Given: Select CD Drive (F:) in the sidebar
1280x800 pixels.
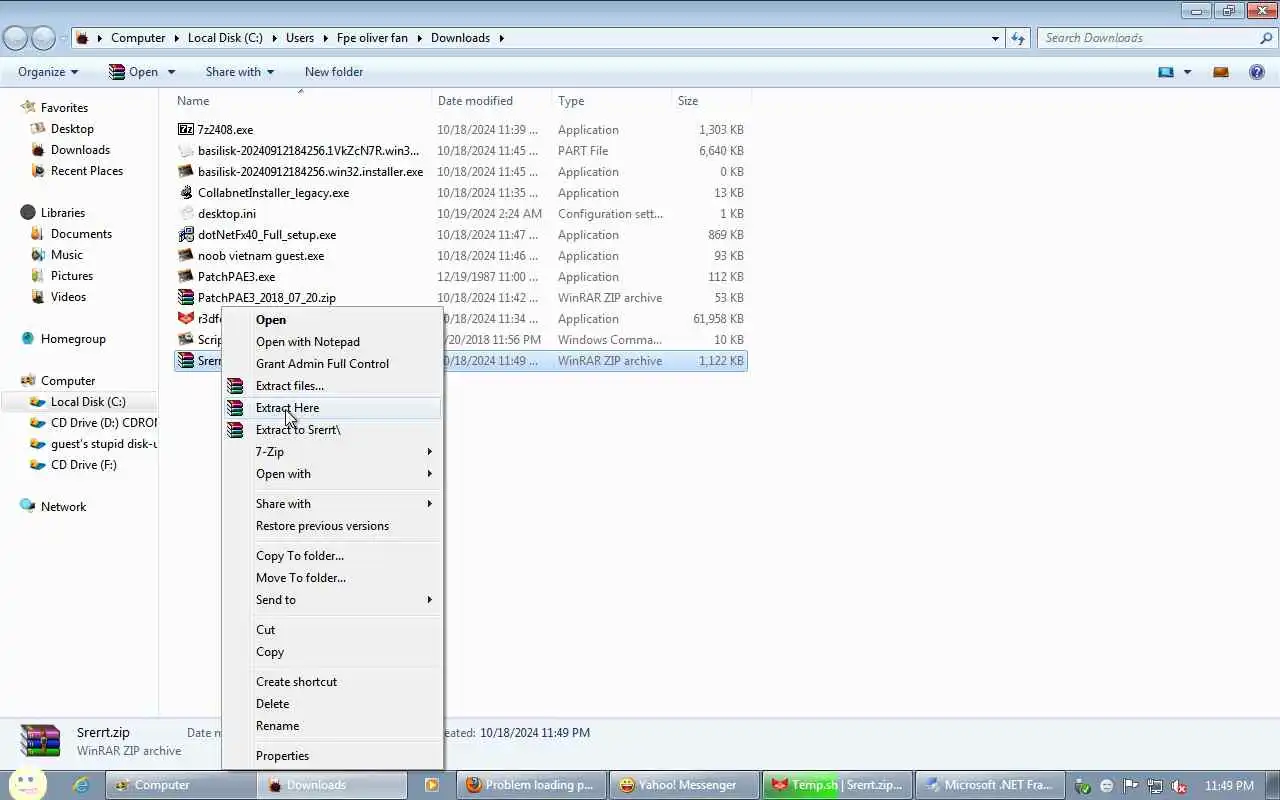Looking at the screenshot, I should click(x=83, y=465).
